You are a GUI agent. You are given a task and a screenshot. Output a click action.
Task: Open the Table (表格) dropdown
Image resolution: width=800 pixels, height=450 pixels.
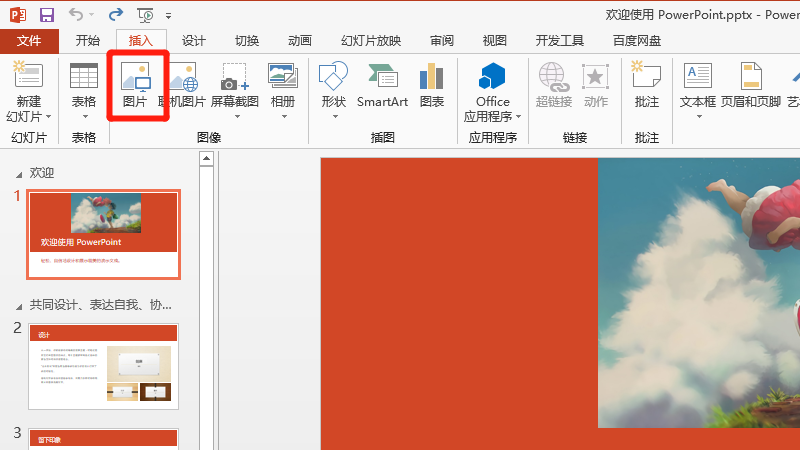(84, 115)
